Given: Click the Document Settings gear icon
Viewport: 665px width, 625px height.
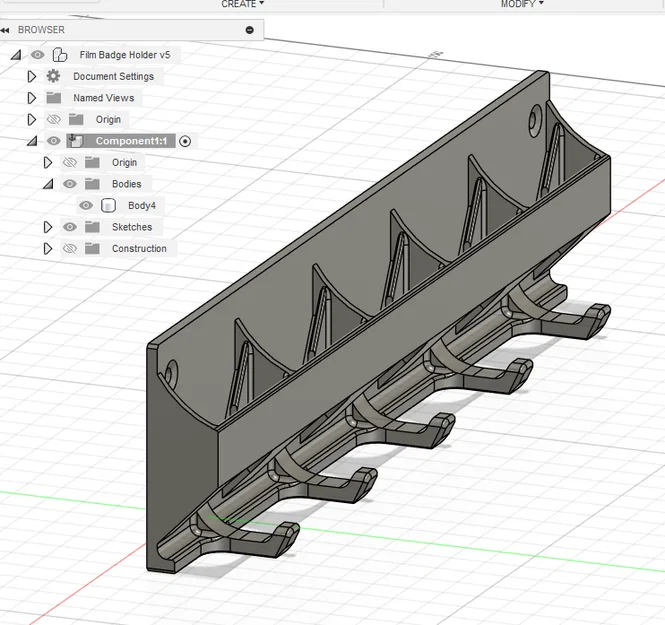Looking at the screenshot, I should pos(53,76).
